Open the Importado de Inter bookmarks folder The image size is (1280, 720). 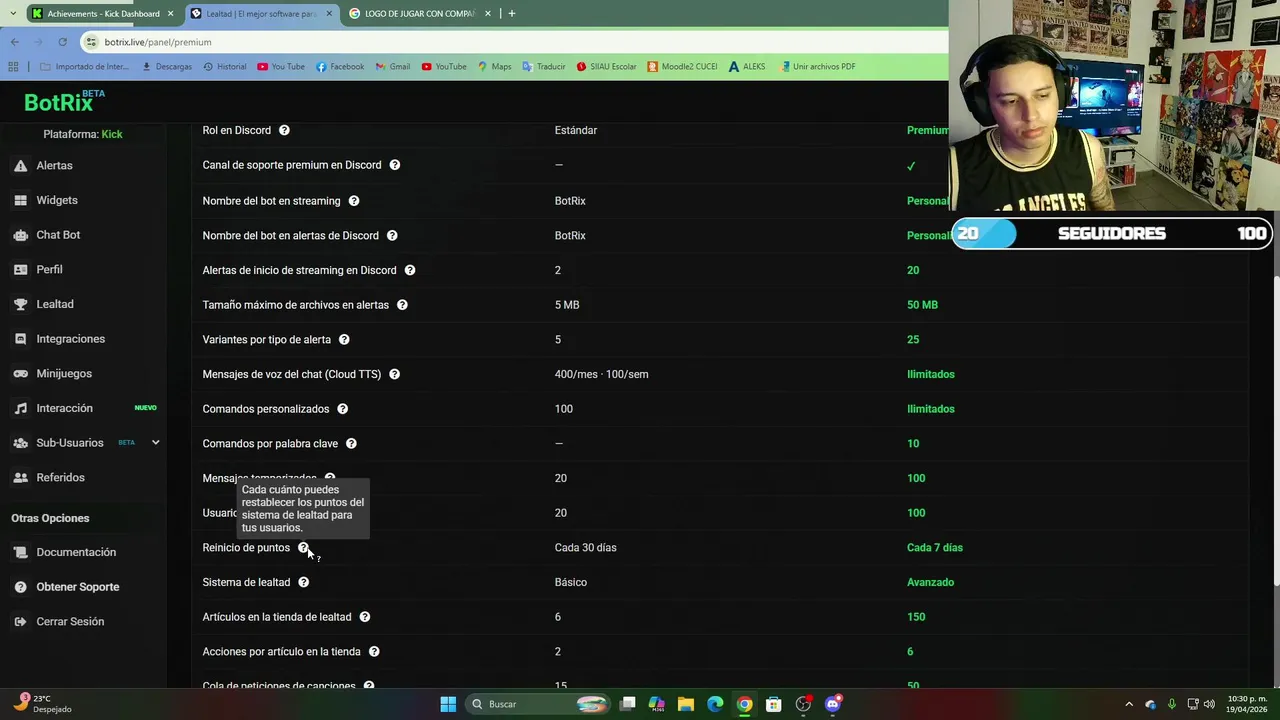click(x=85, y=67)
